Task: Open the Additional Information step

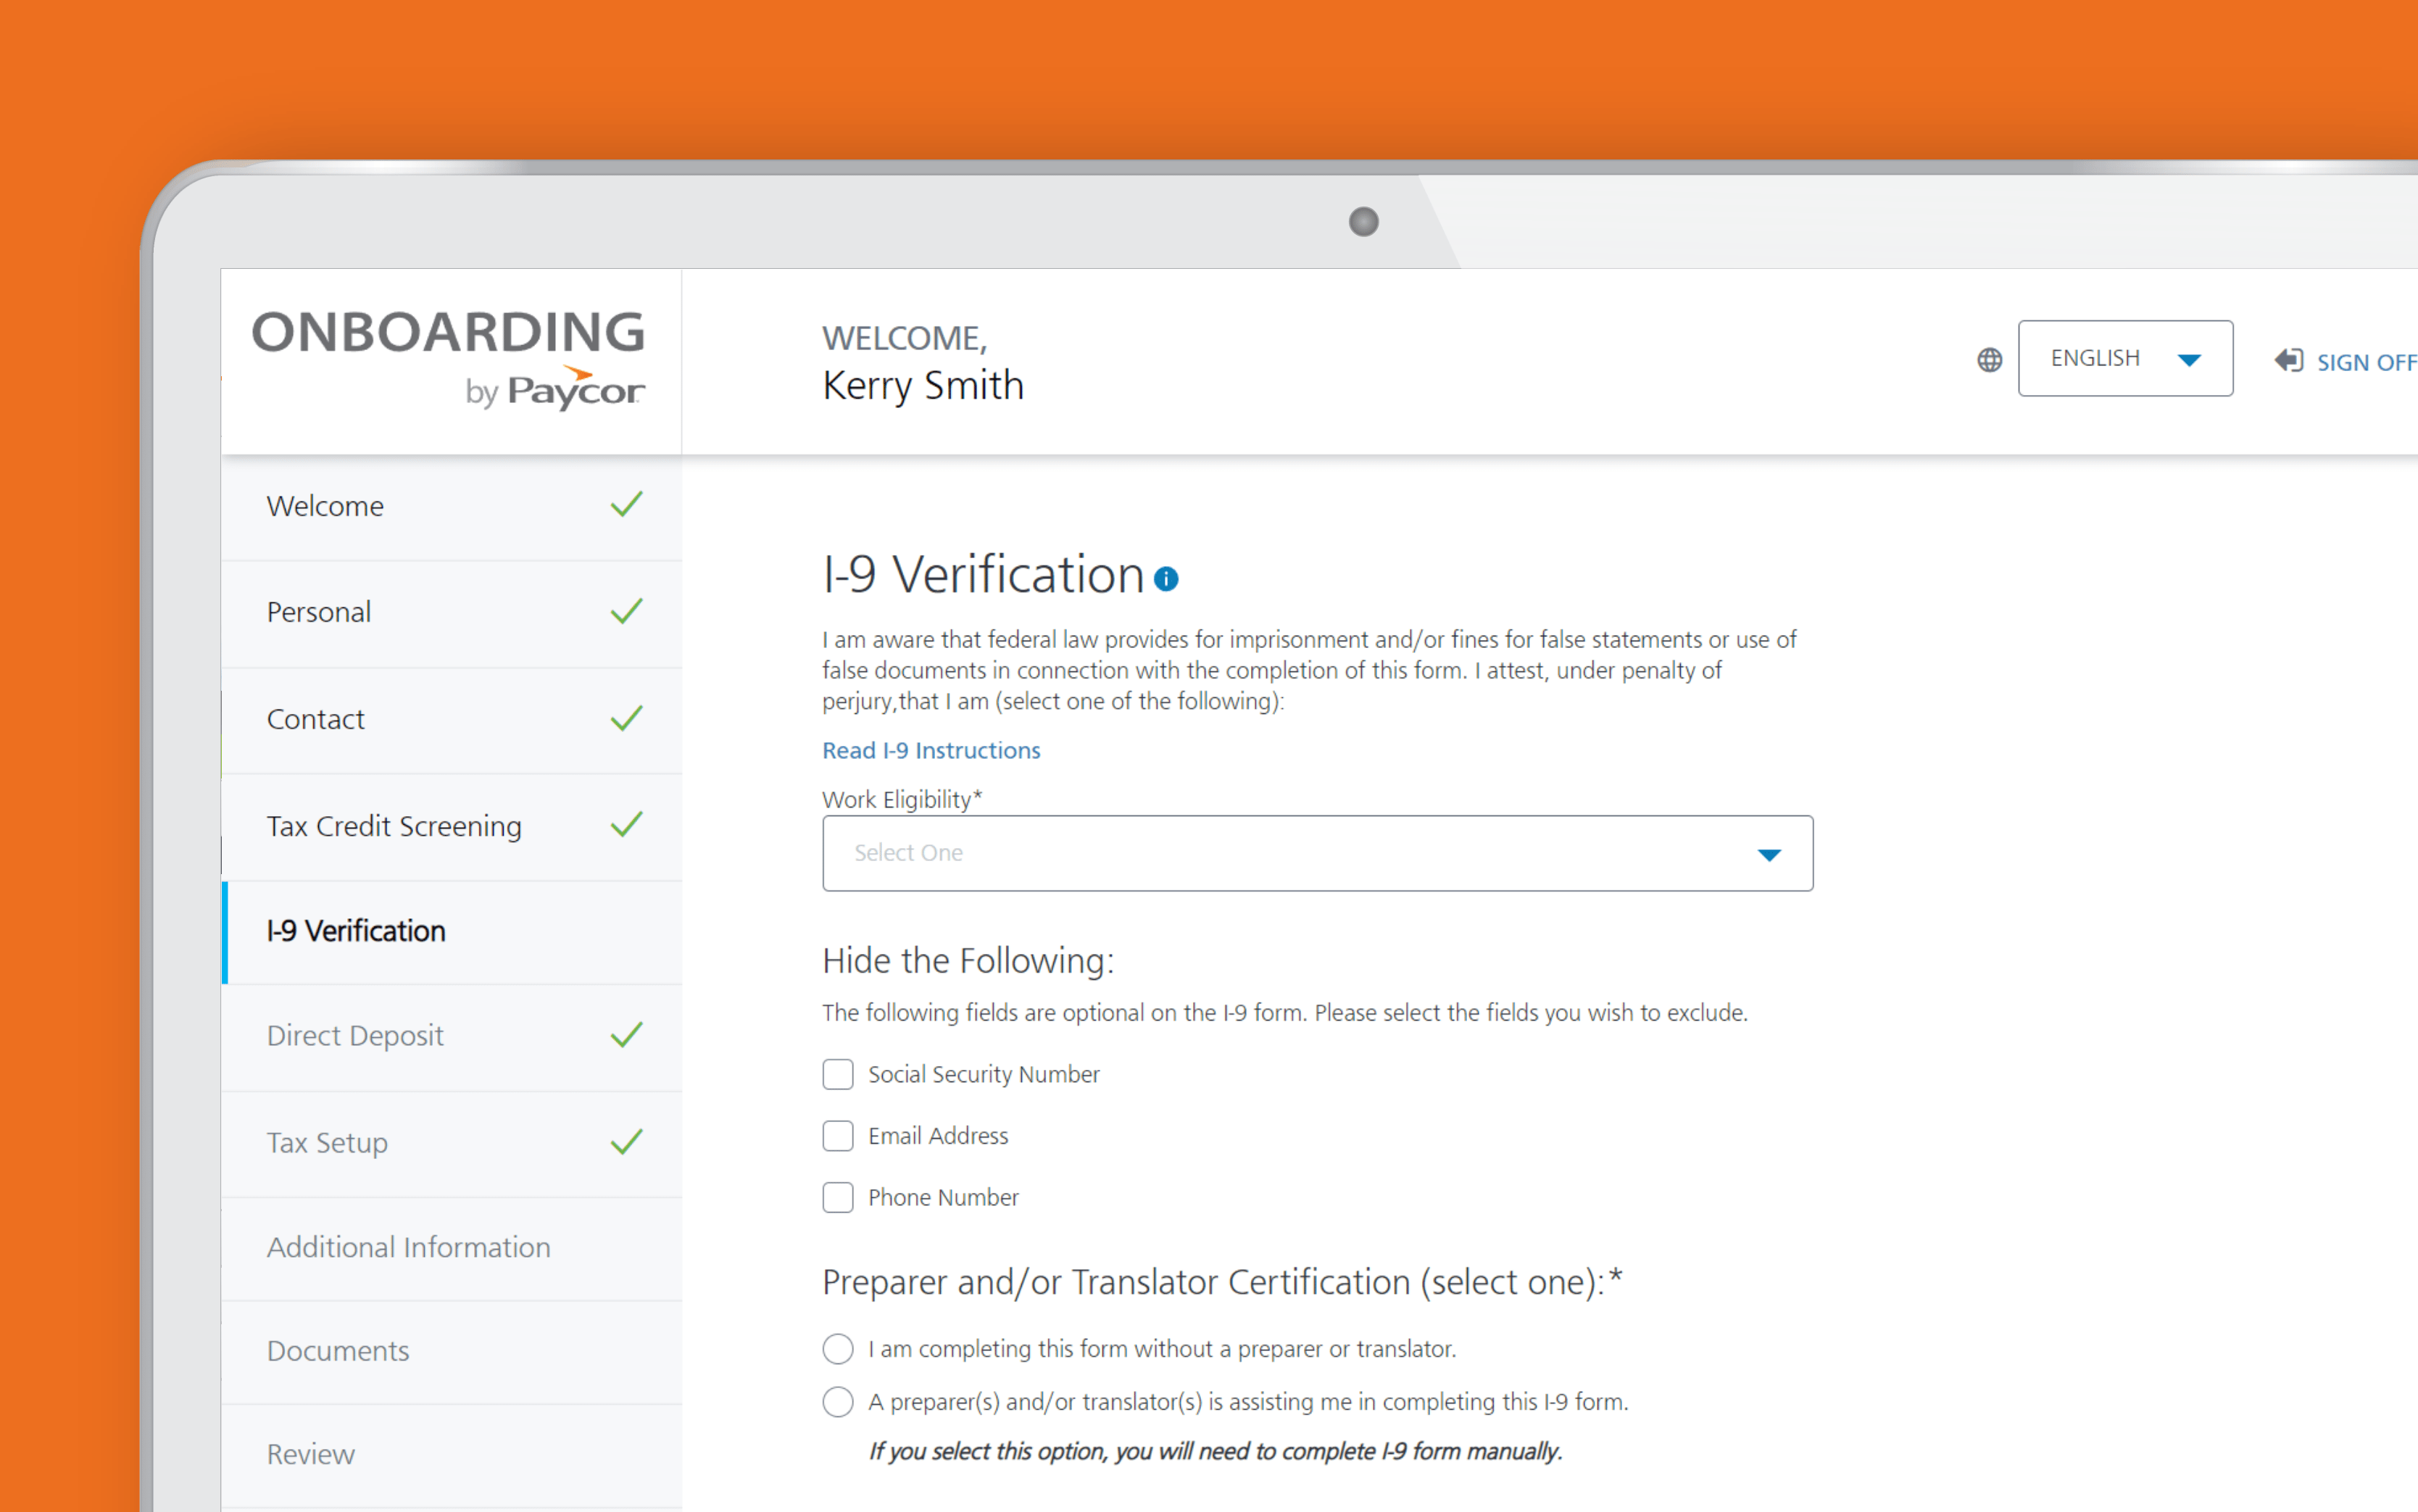Action: [452, 1248]
